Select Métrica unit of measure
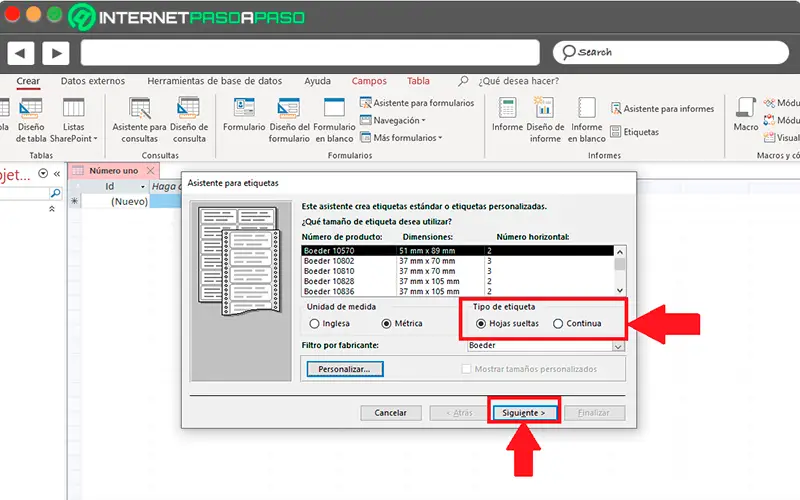 (402, 323)
